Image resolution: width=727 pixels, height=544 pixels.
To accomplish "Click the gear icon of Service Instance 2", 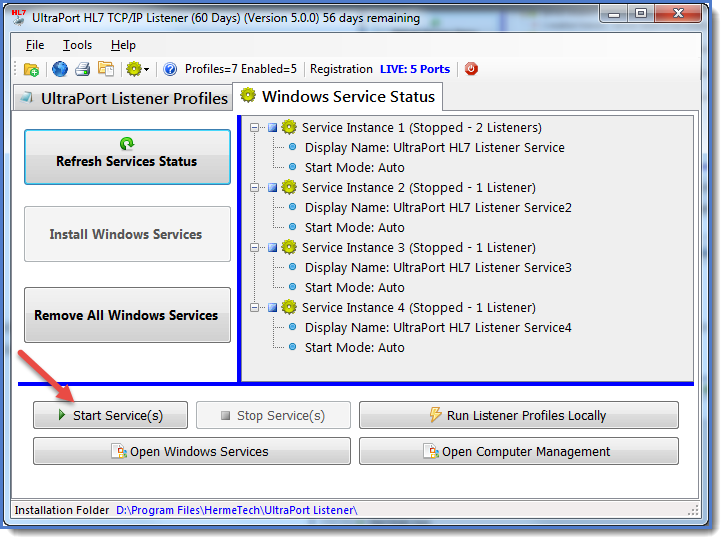I will tap(289, 187).
